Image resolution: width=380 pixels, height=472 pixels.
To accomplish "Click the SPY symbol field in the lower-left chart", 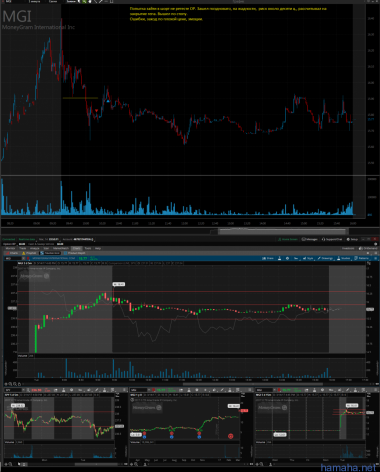I will [x=13, y=390].
